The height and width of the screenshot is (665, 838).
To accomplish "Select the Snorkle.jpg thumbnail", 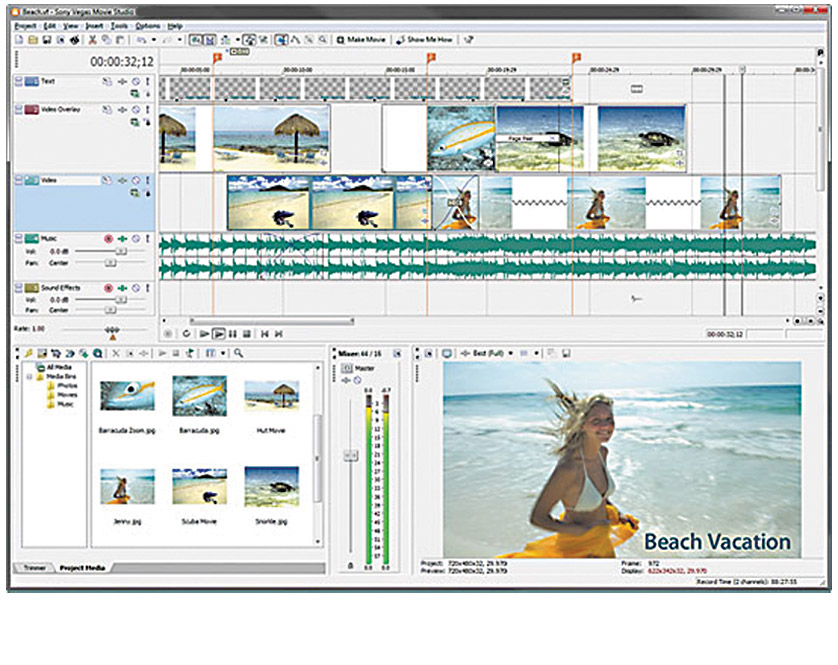I will [x=271, y=486].
